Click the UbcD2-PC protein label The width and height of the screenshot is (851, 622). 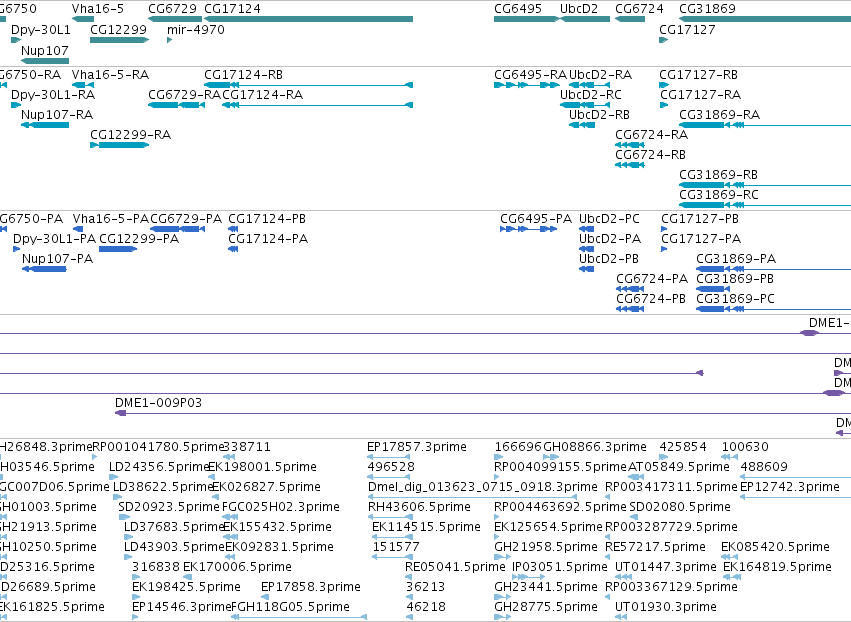click(609, 219)
